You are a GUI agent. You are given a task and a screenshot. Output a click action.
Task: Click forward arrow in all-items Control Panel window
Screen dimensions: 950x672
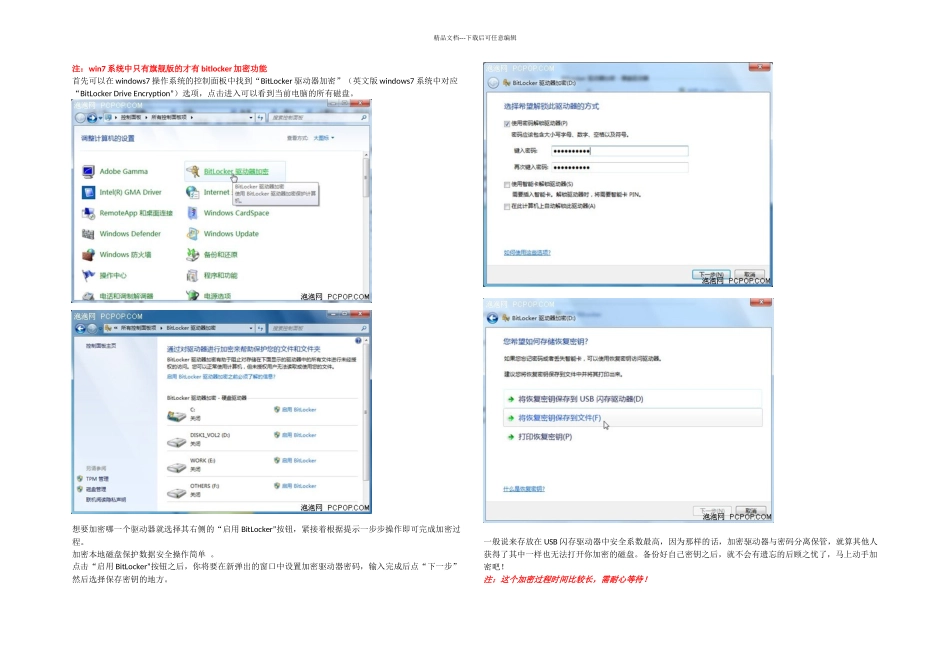(x=91, y=118)
